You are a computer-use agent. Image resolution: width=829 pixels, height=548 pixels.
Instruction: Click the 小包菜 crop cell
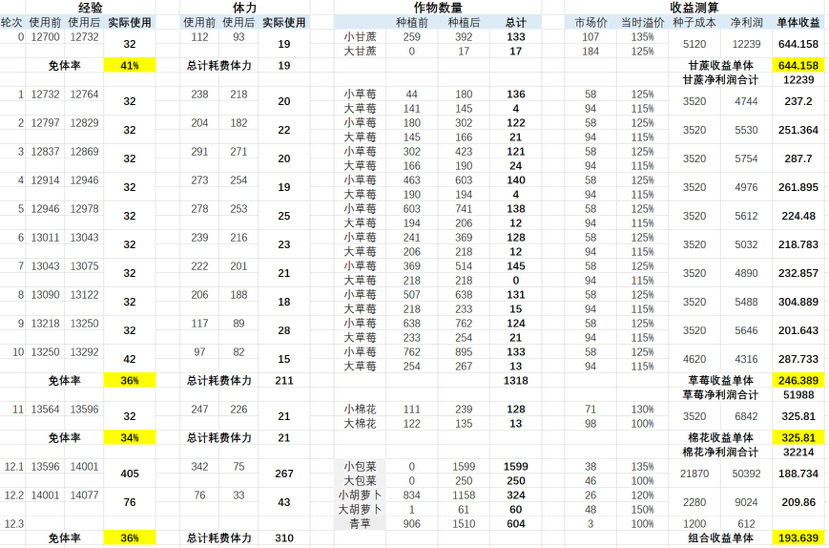point(360,467)
